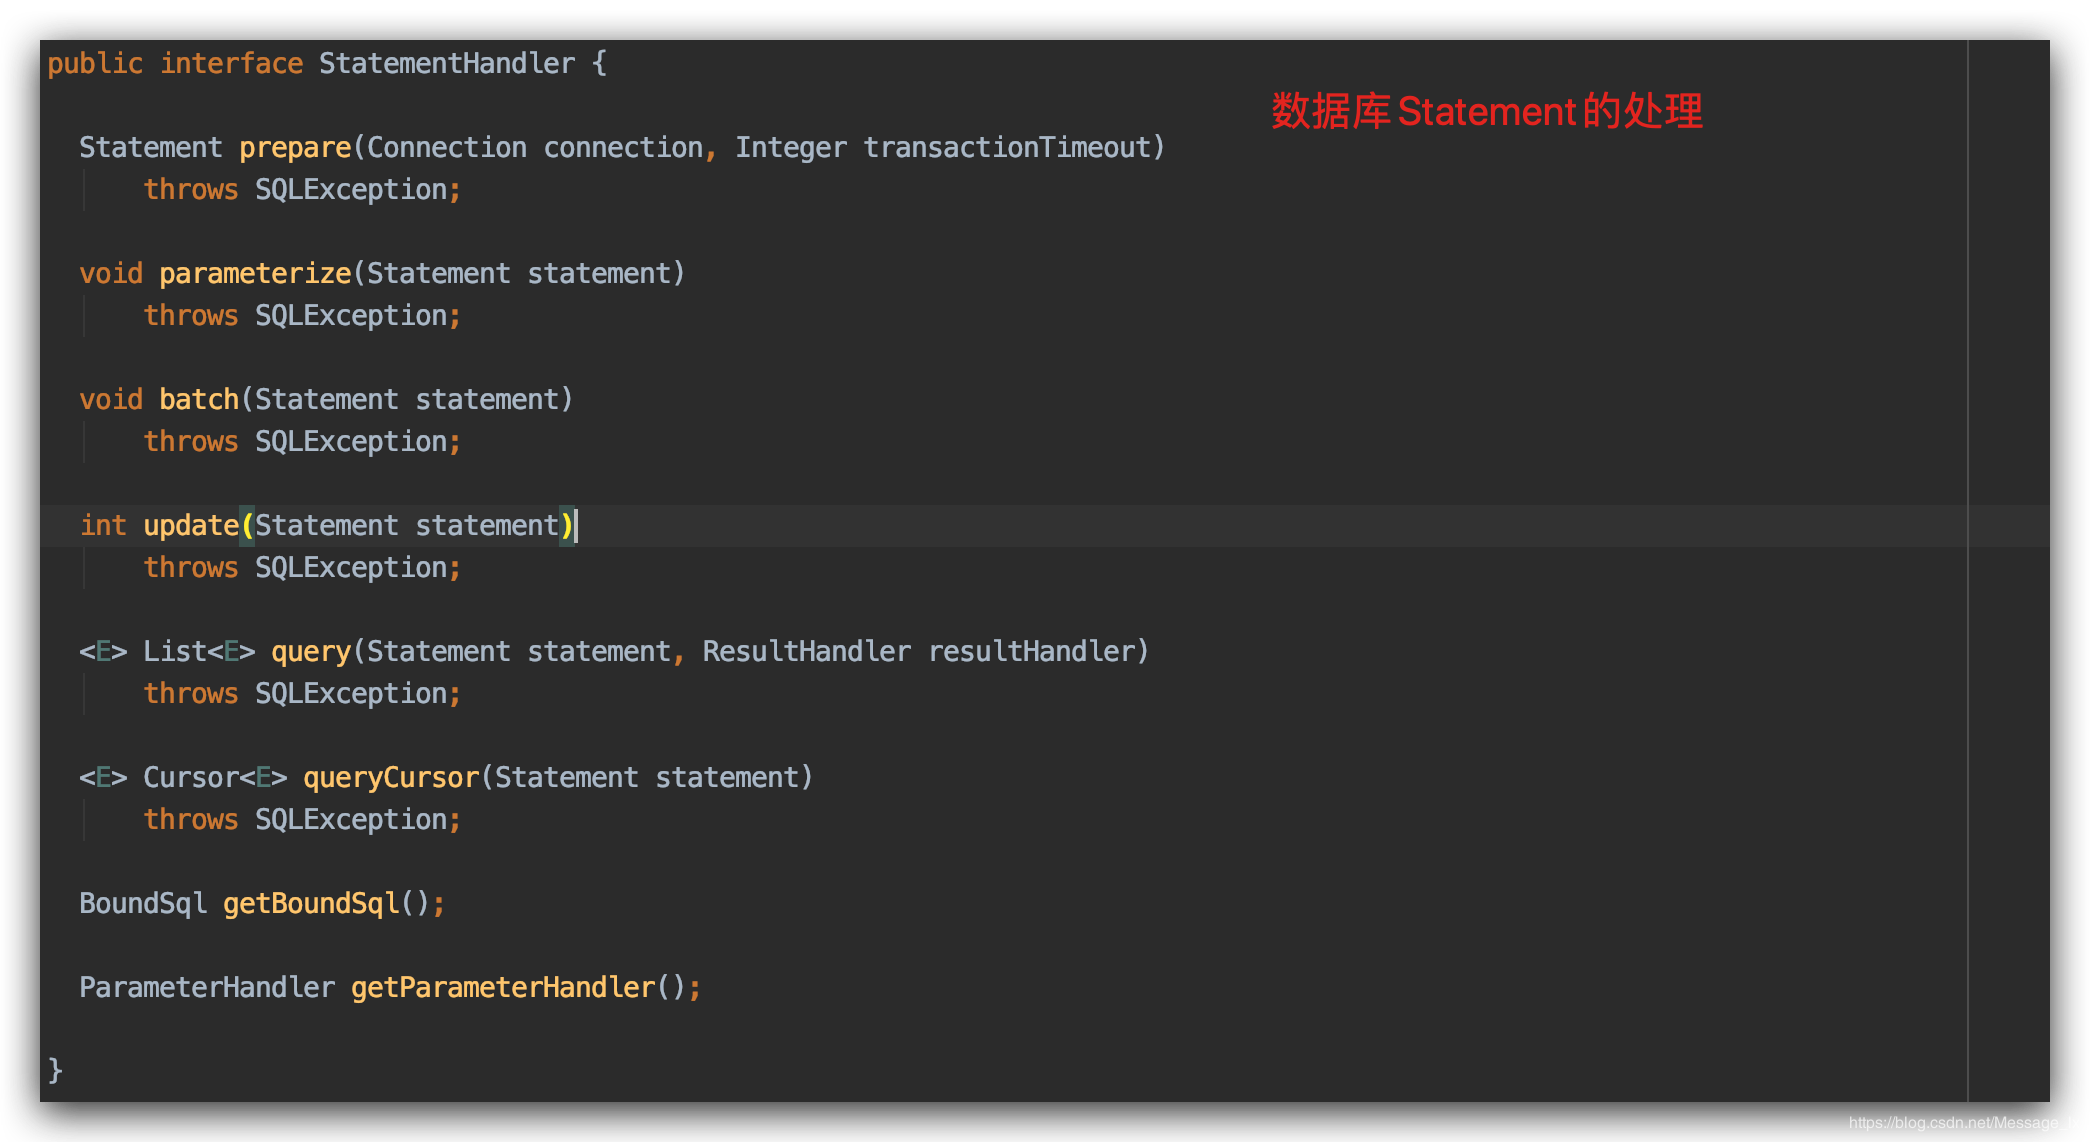Screen dimensions: 2090x1142
Task: Click the public keyword on first line
Action: [95, 64]
